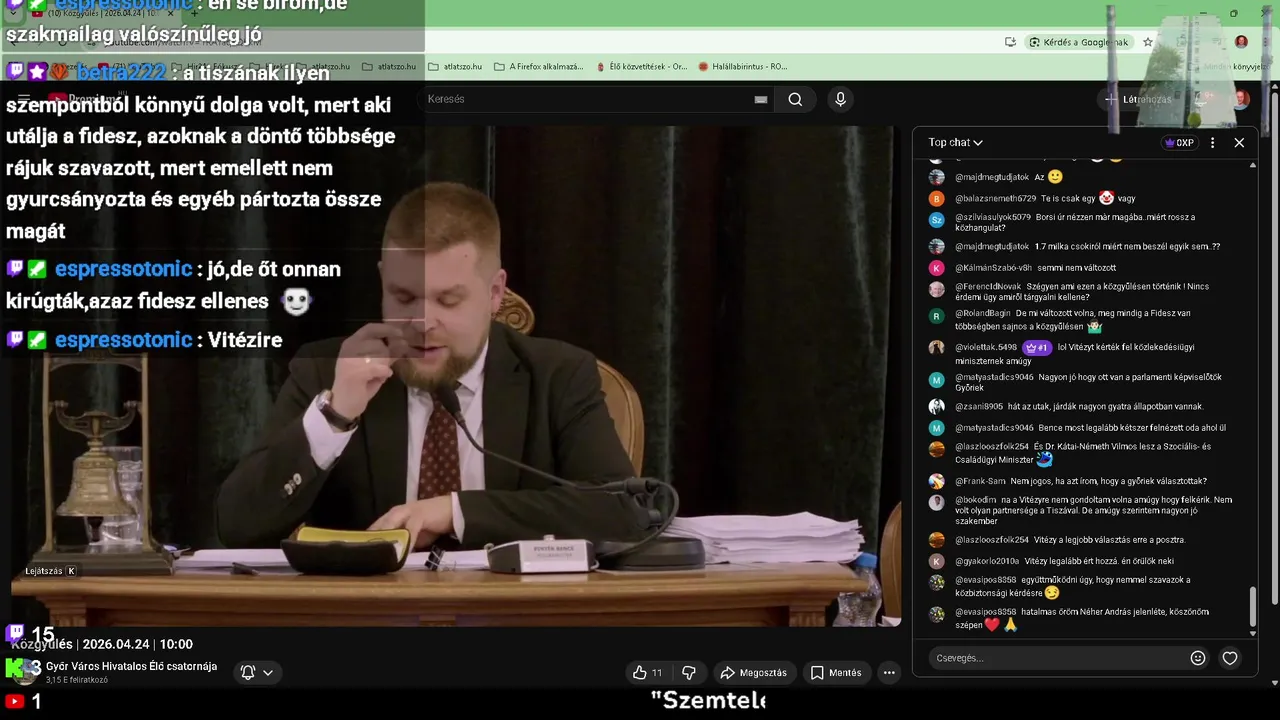Click betra222 username in Twitch overlay chat
Screen dimensions: 1280x720
click(121, 73)
